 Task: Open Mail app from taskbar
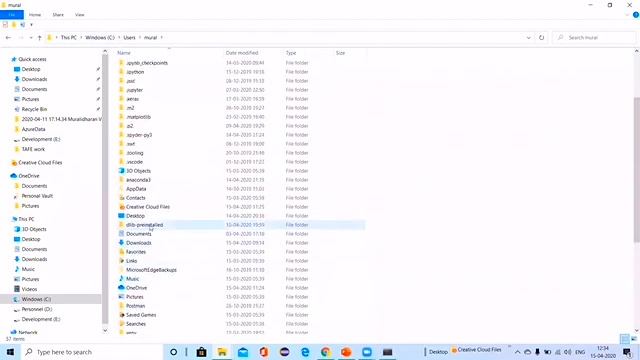tap(243, 352)
